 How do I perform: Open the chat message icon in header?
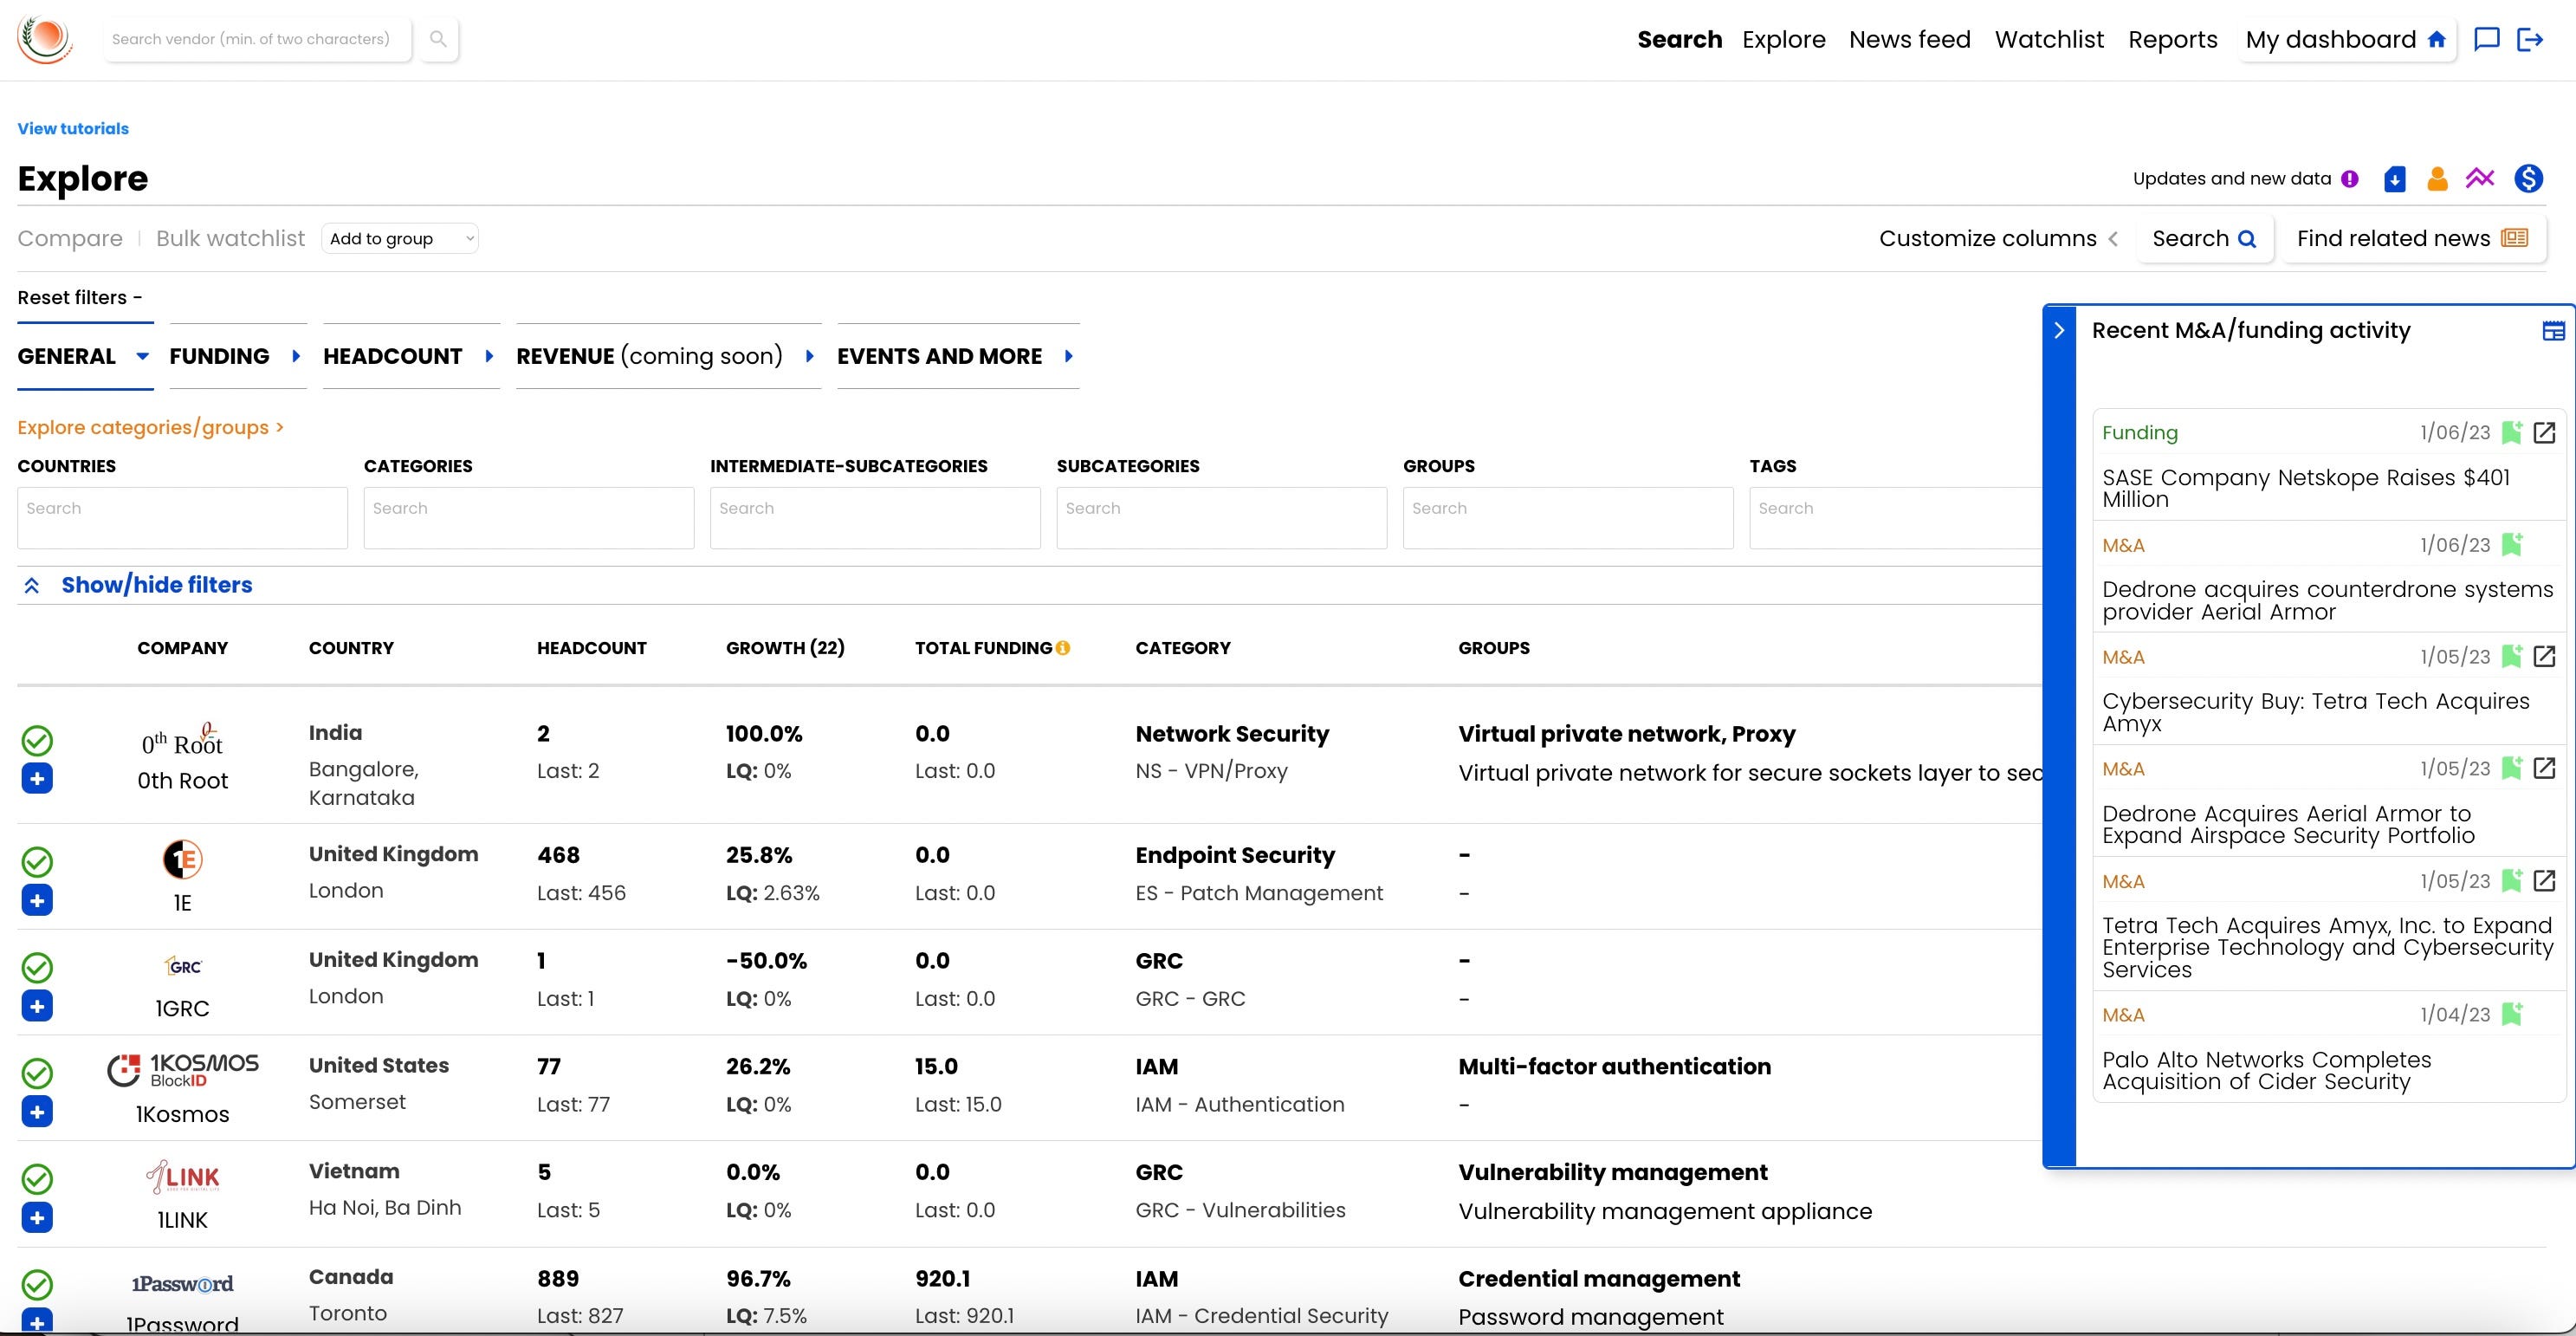click(x=2486, y=39)
